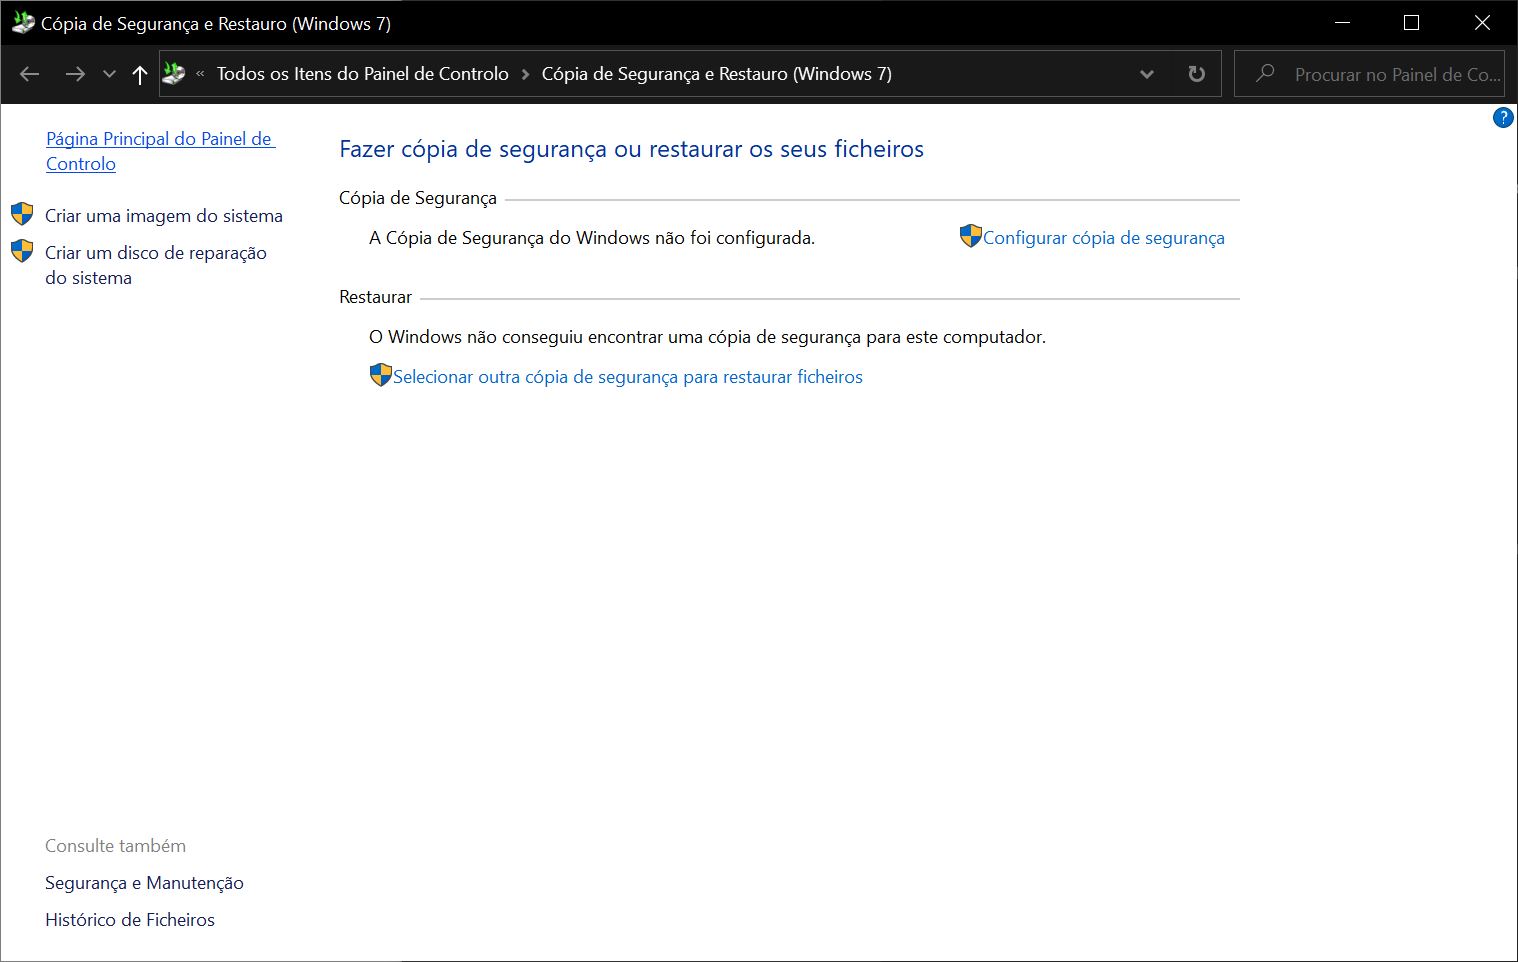The image size is (1518, 962).
Task: Focus 'Procurar no Painel de Controlo' search box
Action: tap(1369, 74)
